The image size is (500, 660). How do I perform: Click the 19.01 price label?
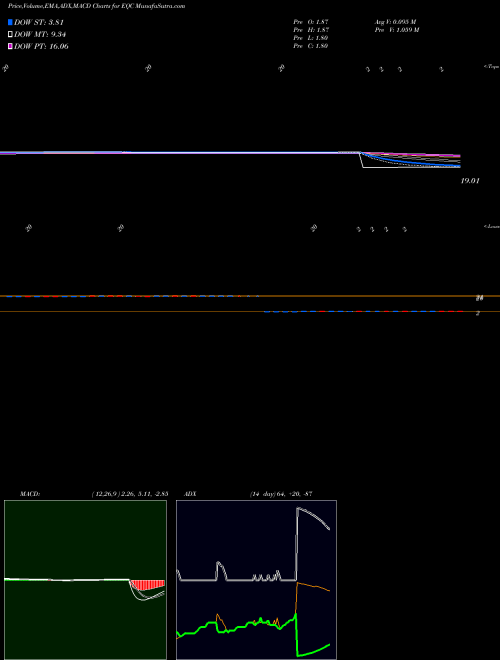470,181
